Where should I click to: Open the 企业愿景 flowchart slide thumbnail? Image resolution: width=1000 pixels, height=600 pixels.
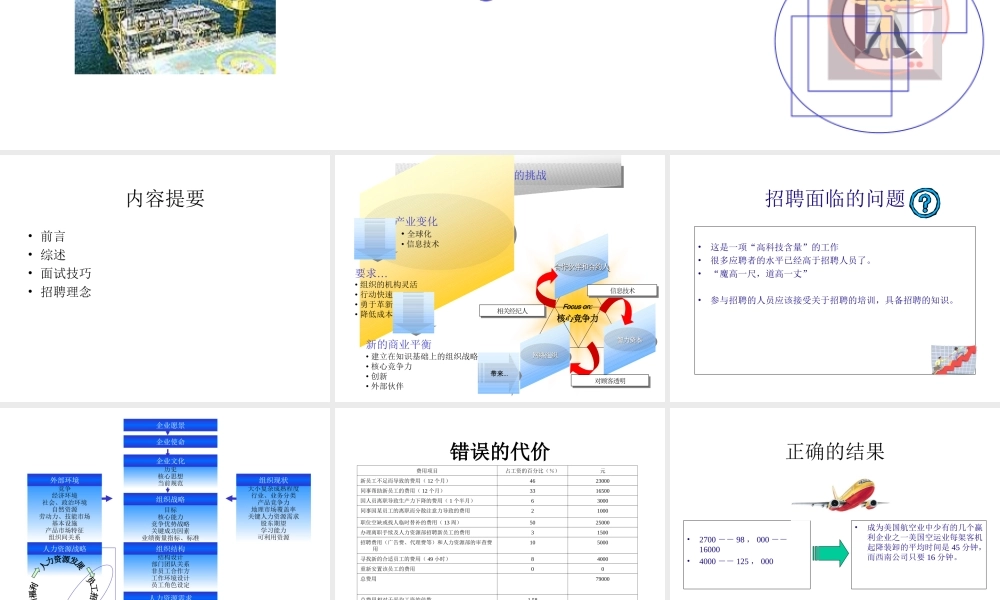click(x=165, y=504)
